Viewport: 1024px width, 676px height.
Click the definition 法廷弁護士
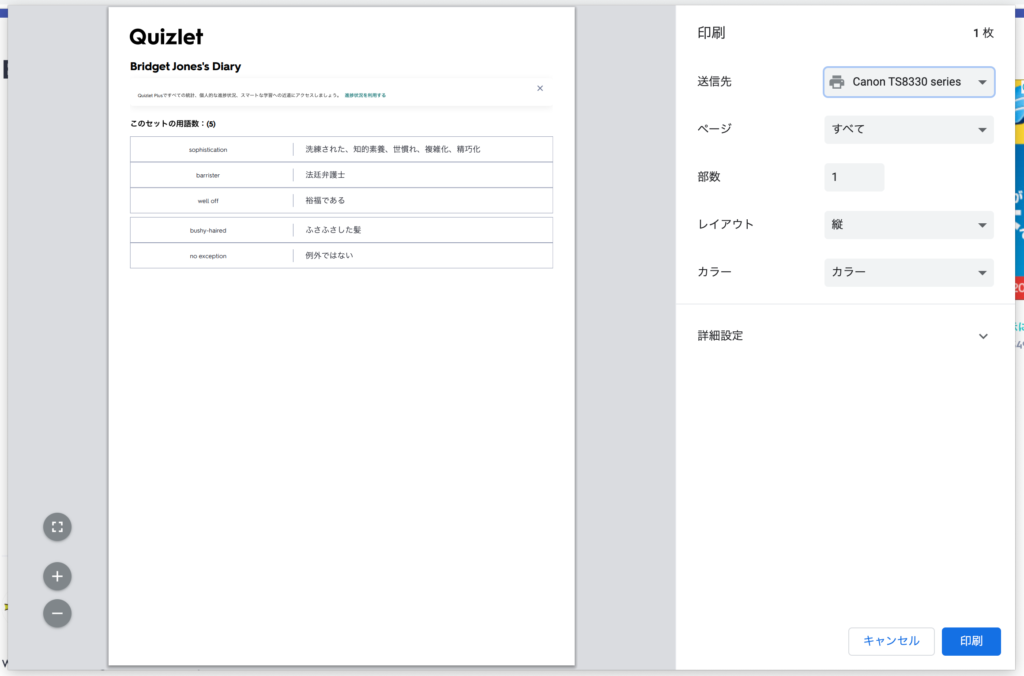325,175
